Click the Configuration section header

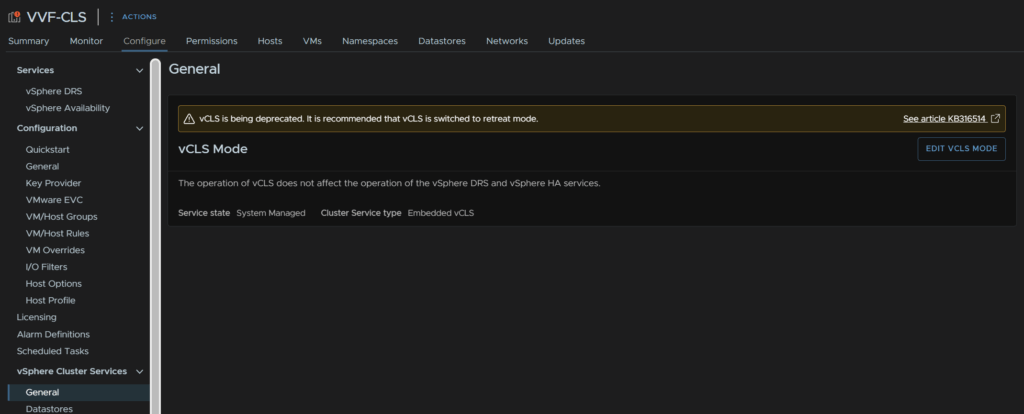pos(47,129)
